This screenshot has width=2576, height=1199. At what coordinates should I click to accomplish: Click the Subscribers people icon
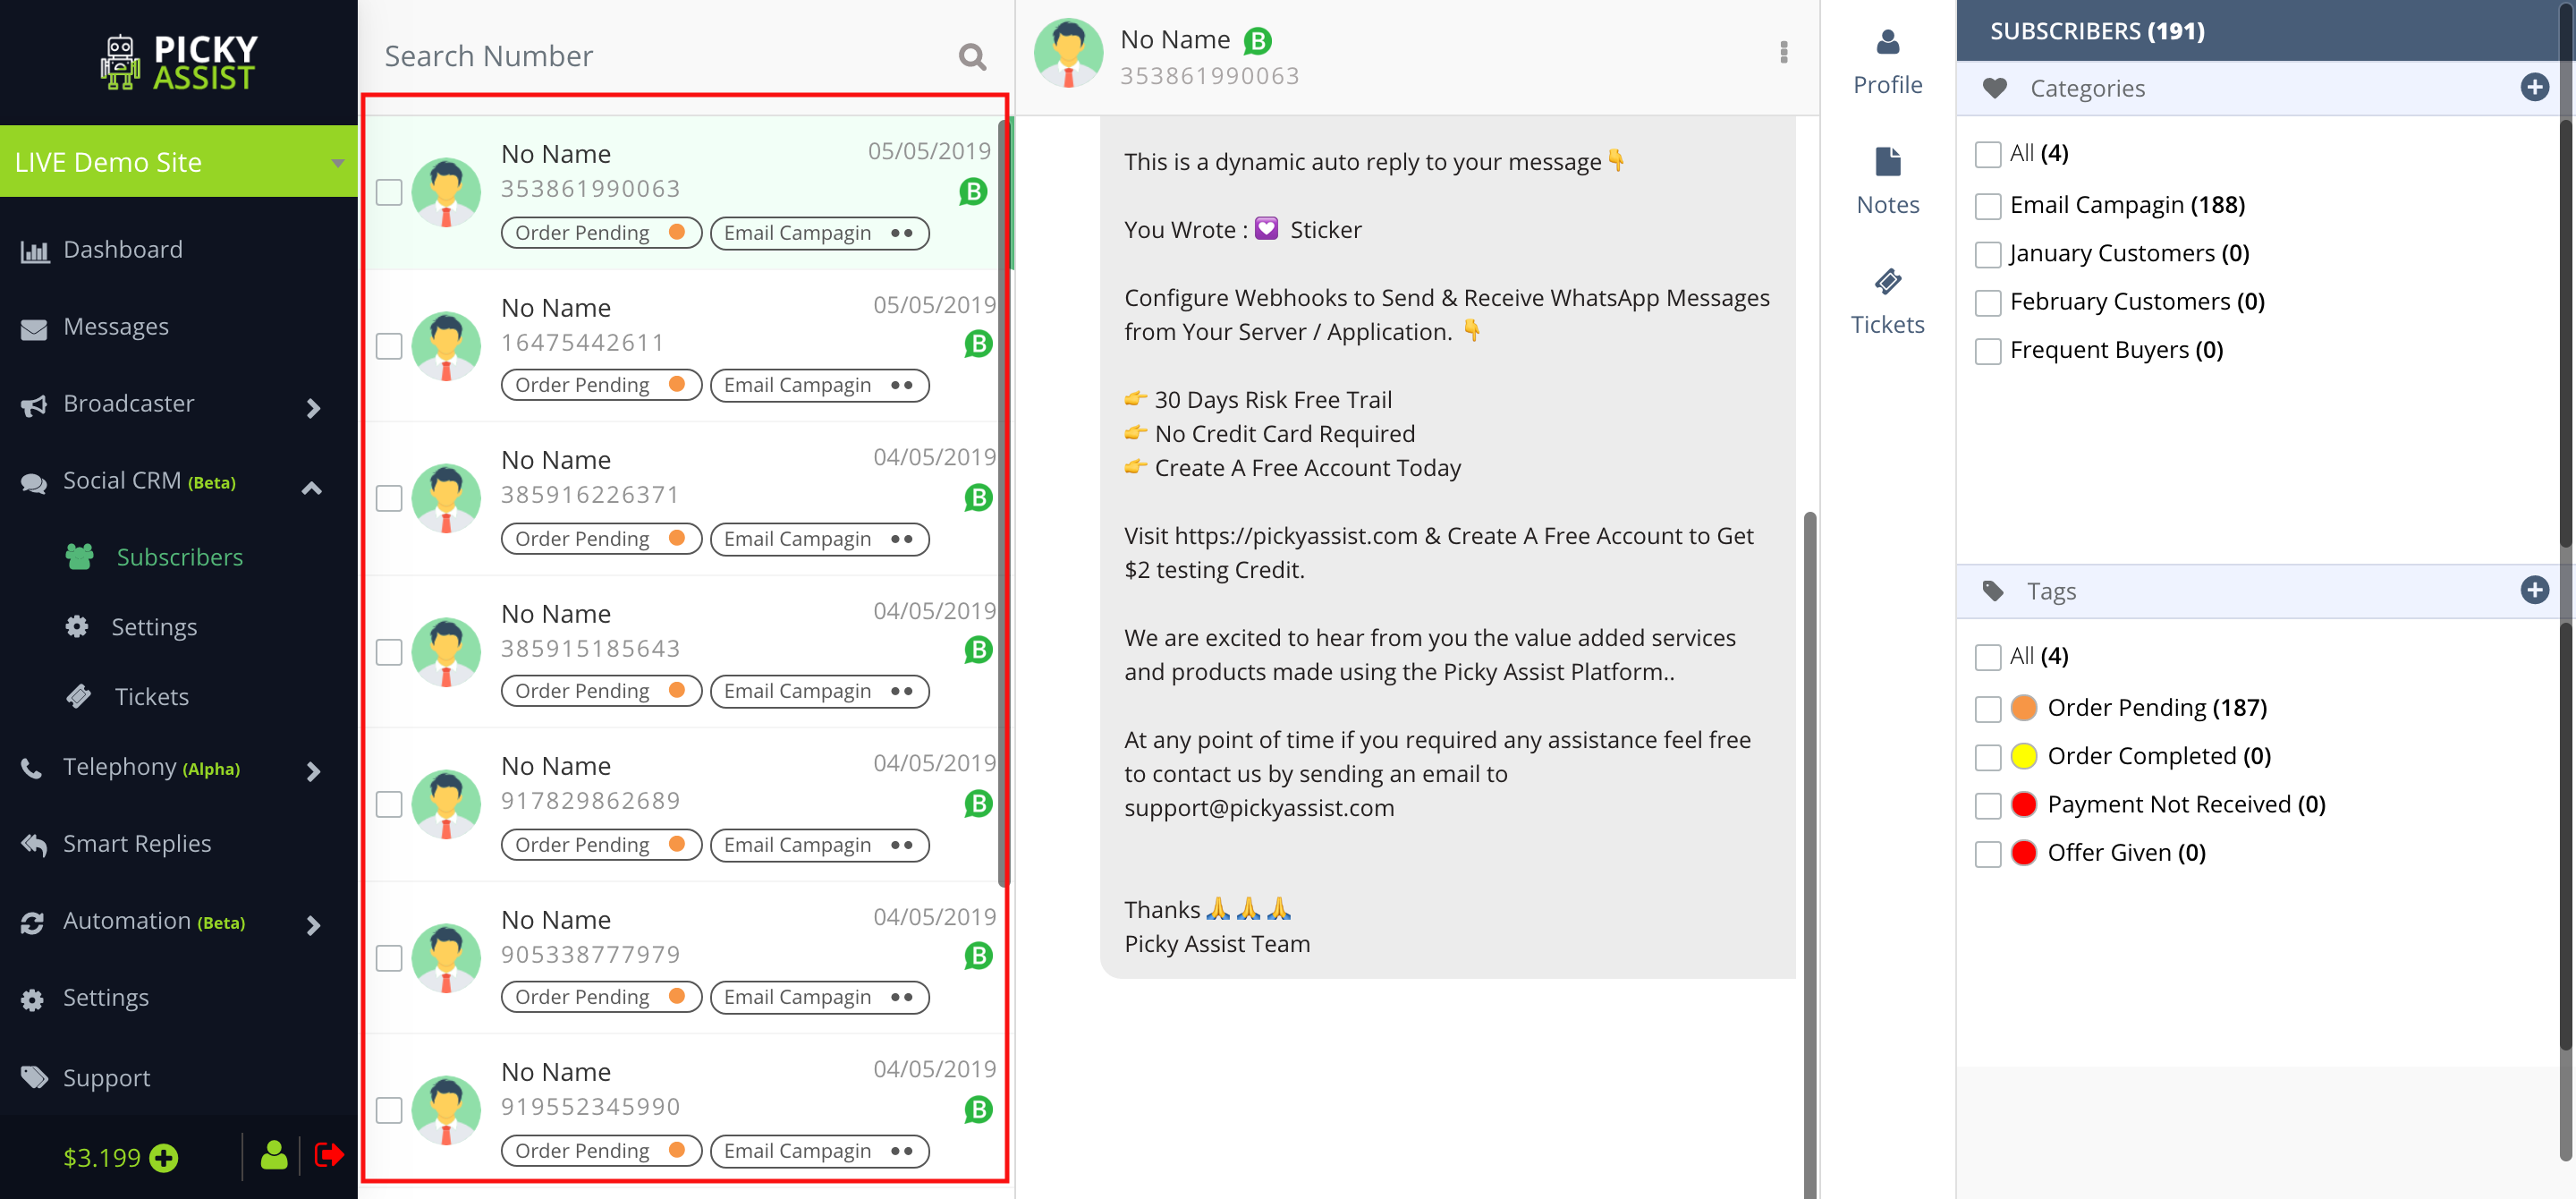[x=80, y=556]
